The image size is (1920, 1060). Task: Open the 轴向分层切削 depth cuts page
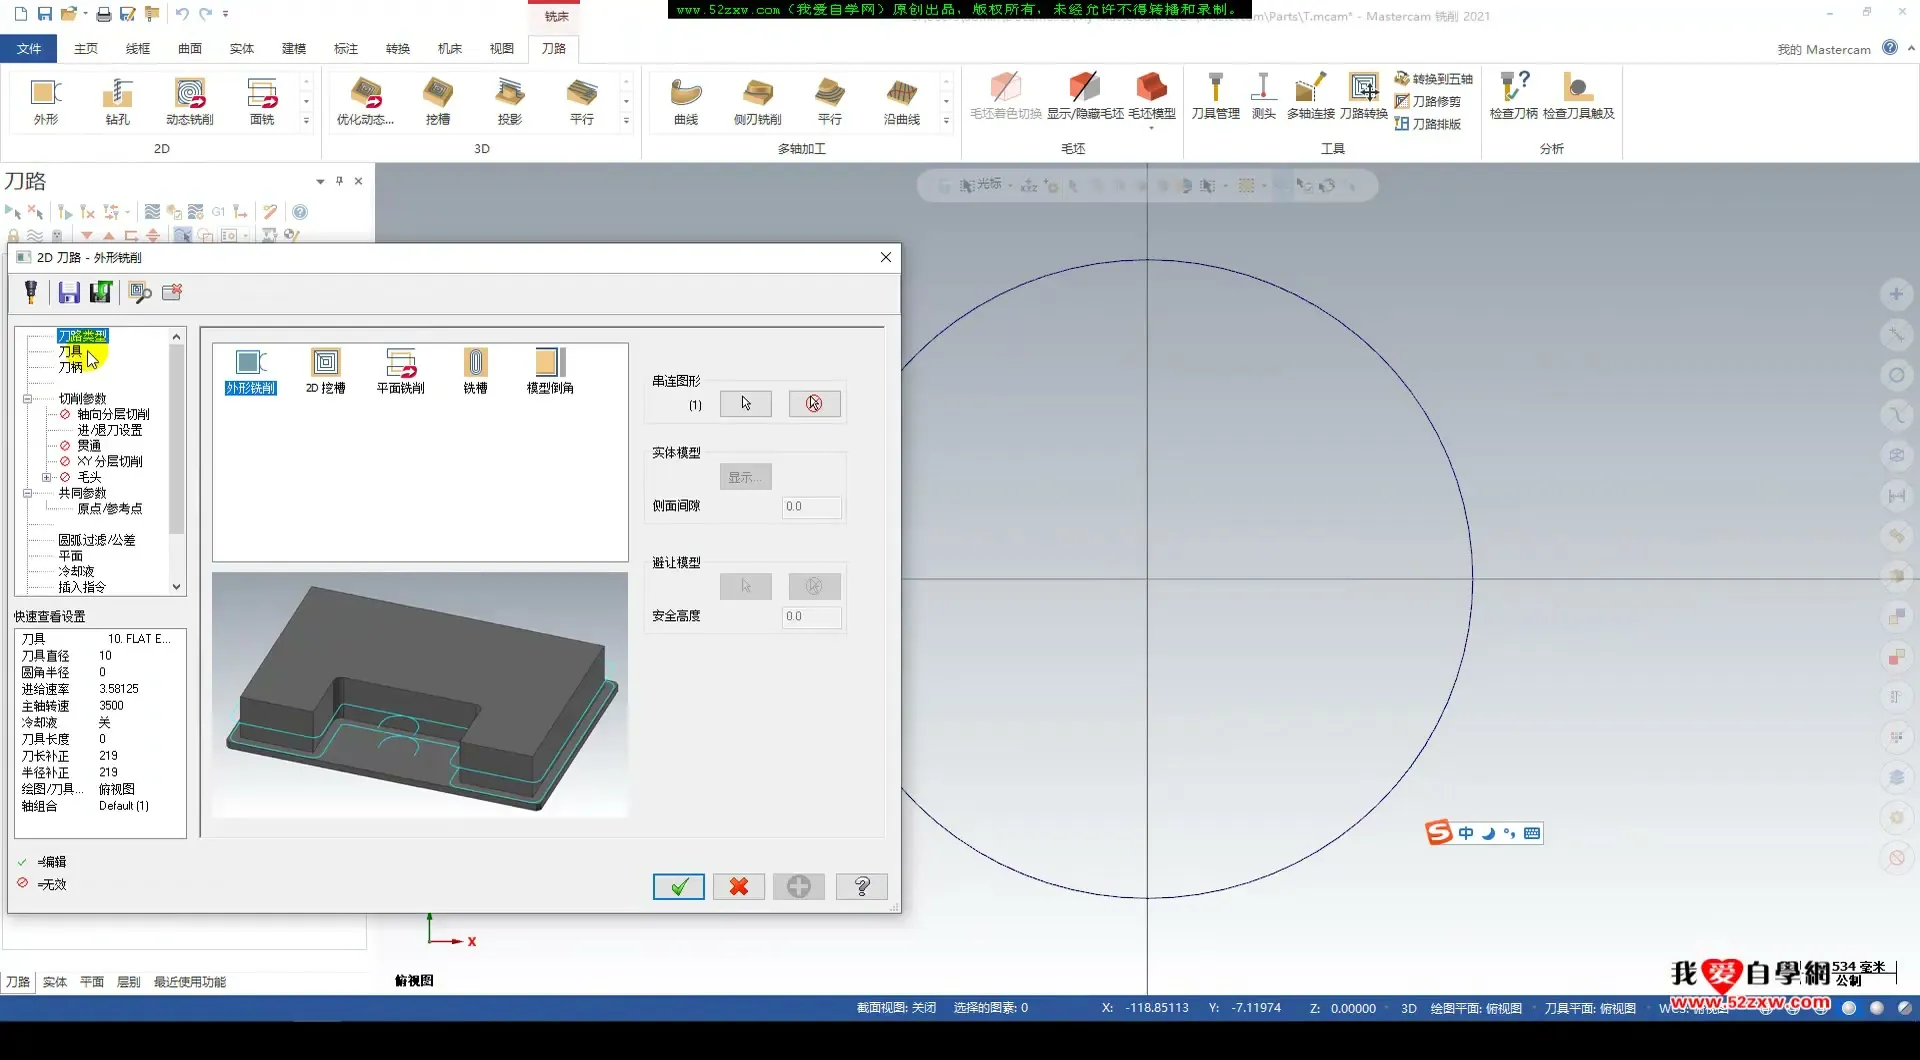point(113,414)
